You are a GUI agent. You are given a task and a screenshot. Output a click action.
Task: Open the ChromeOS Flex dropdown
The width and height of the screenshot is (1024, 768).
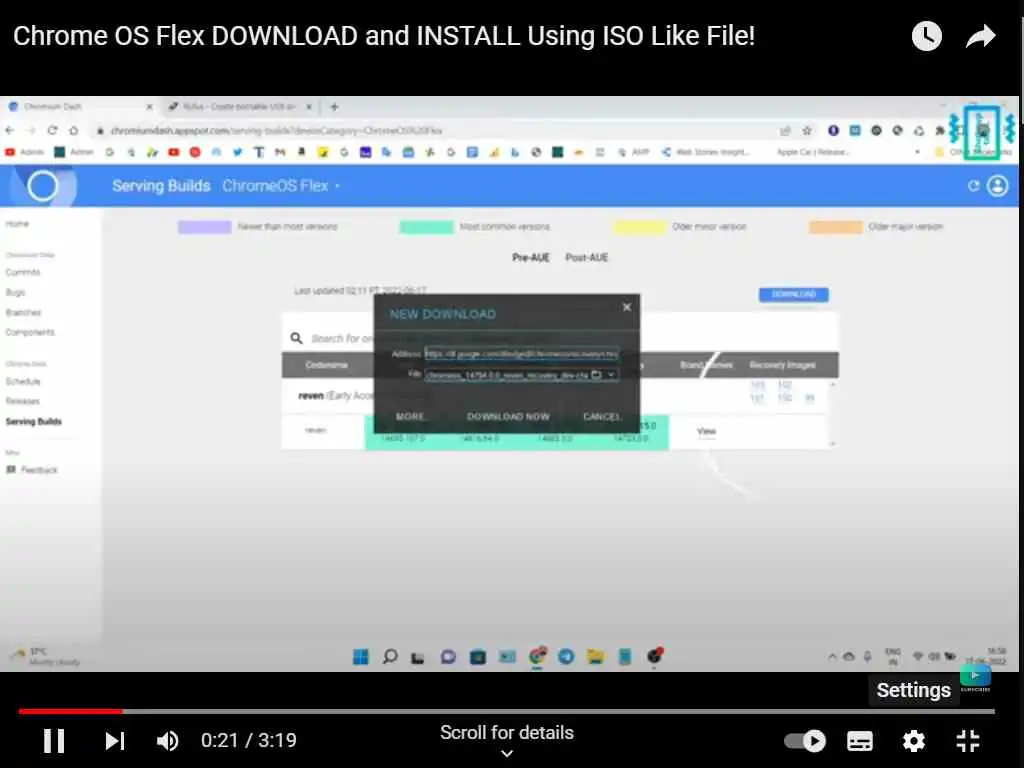pyautogui.click(x=281, y=186)
